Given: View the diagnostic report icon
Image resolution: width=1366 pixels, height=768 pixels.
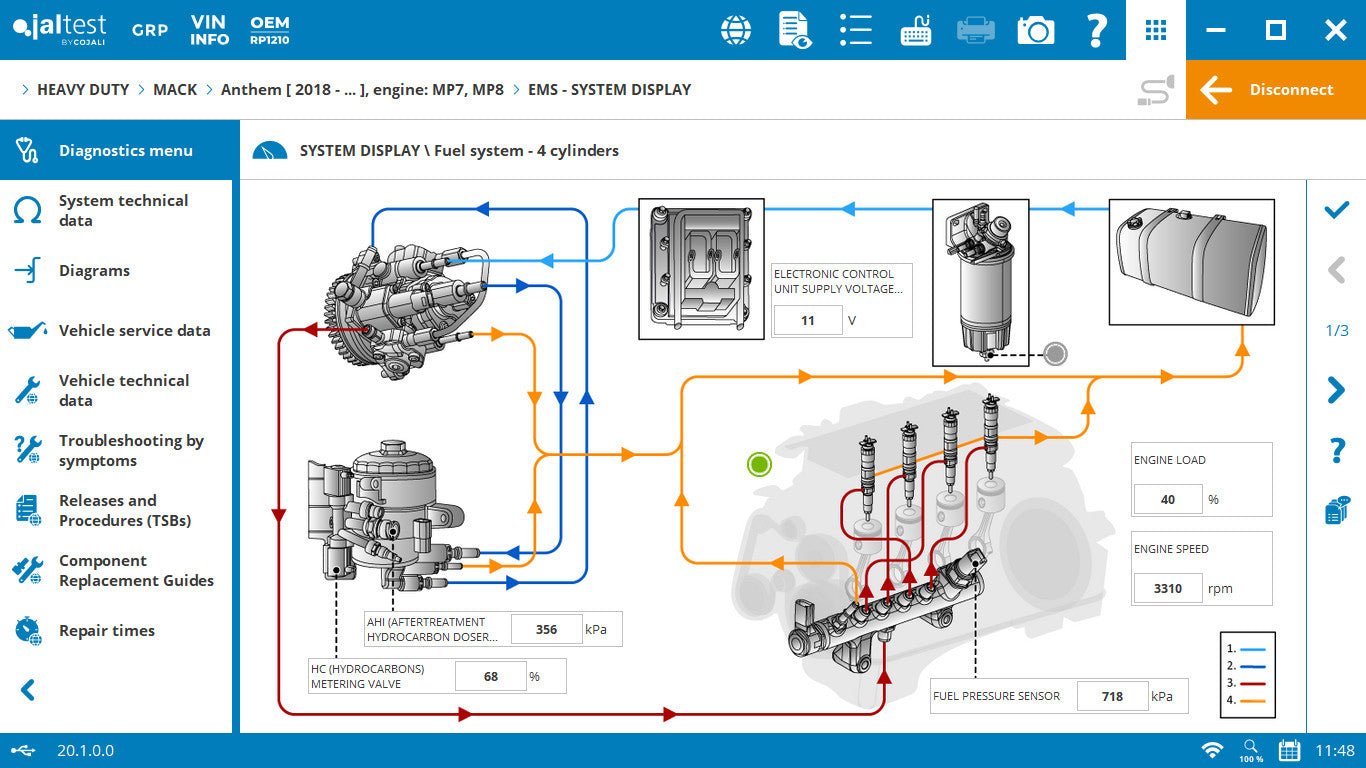Looking at the screenshot, I should [796, 29].
